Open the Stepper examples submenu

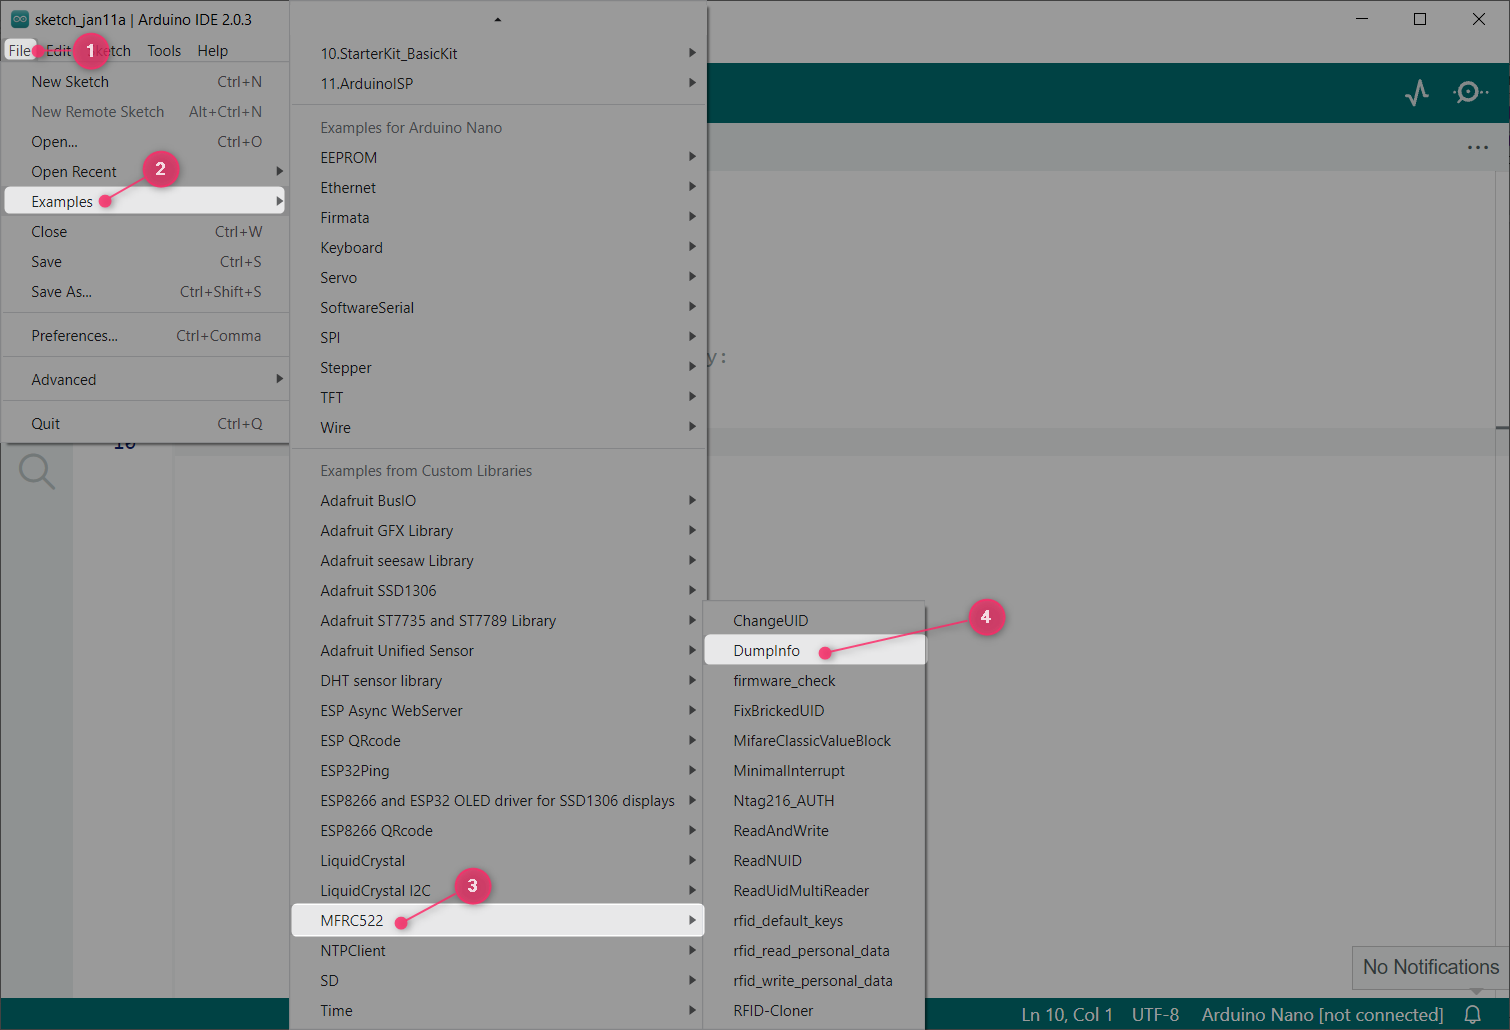click(498, 368)
